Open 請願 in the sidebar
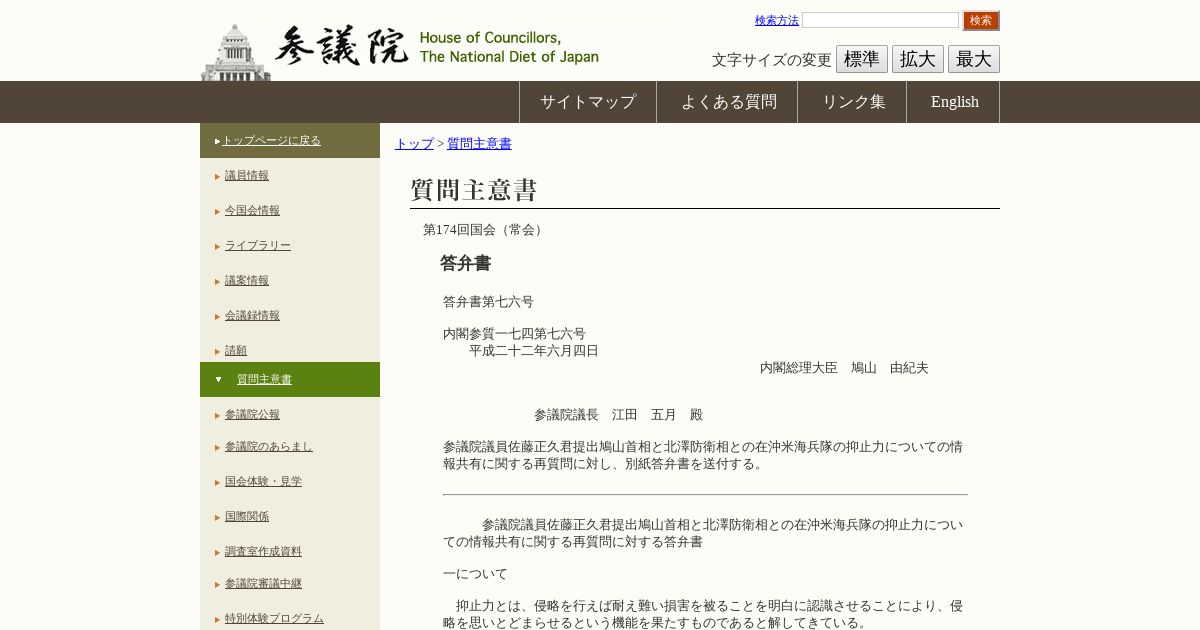 pos(236,350)
